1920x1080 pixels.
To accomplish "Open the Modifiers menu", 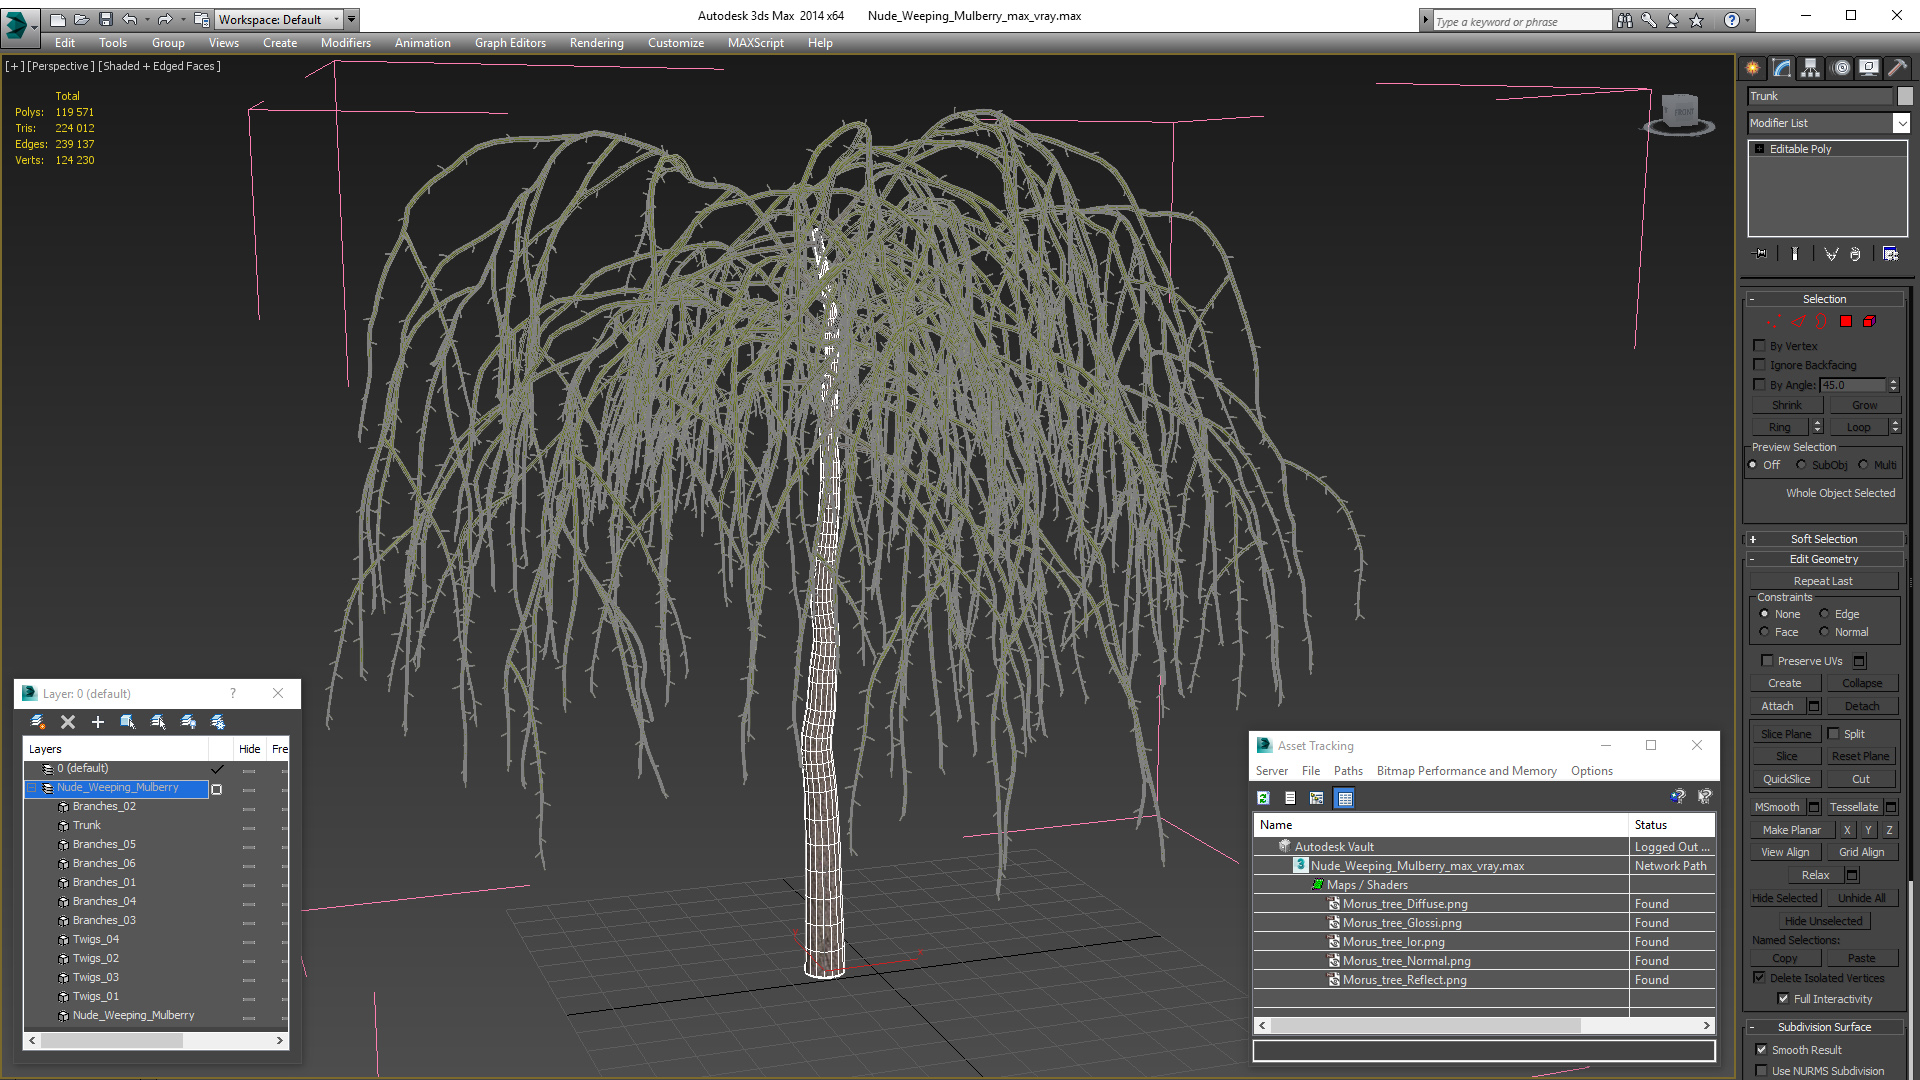I will click(x=345, y=43).
